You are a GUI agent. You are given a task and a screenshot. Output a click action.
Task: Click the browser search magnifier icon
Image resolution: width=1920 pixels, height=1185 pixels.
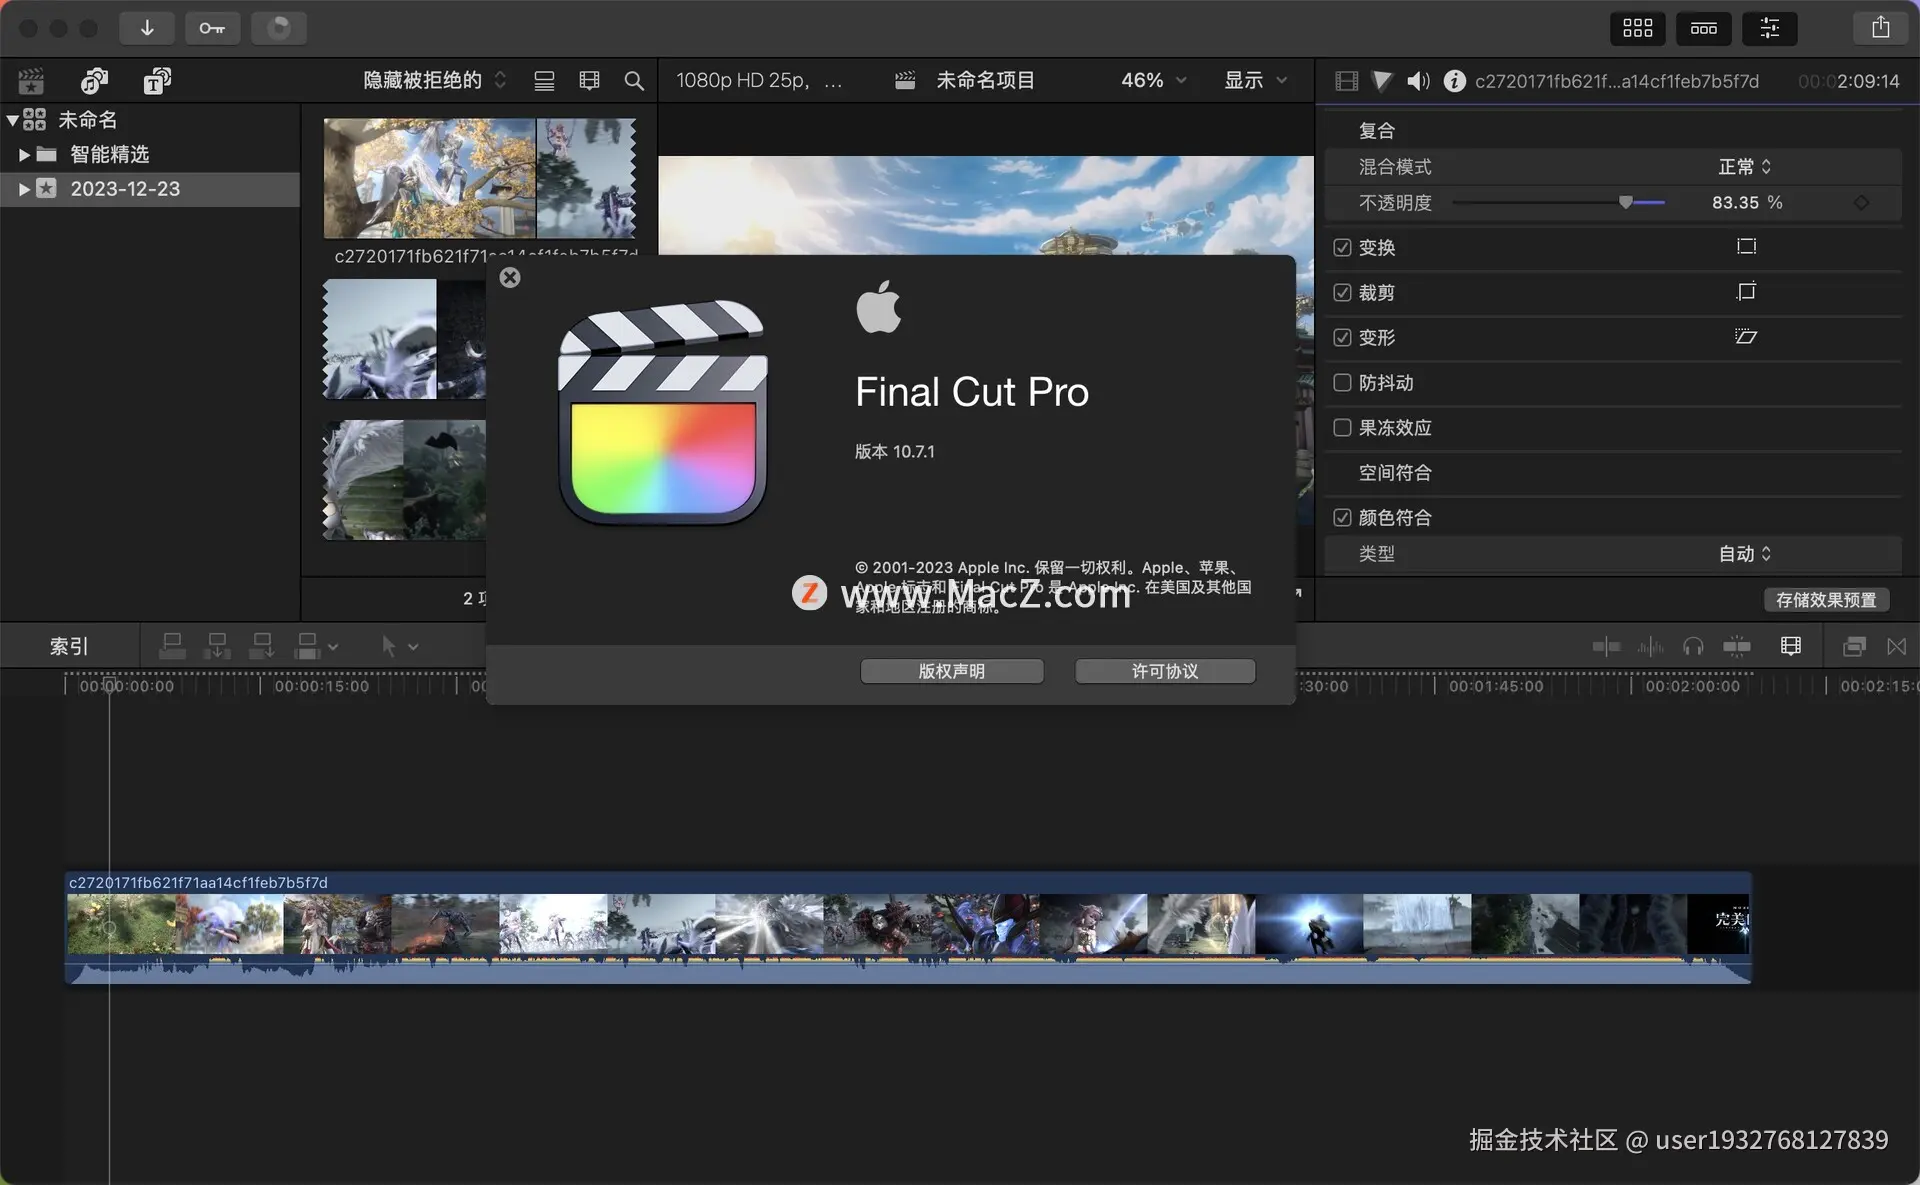coord(634,81)
